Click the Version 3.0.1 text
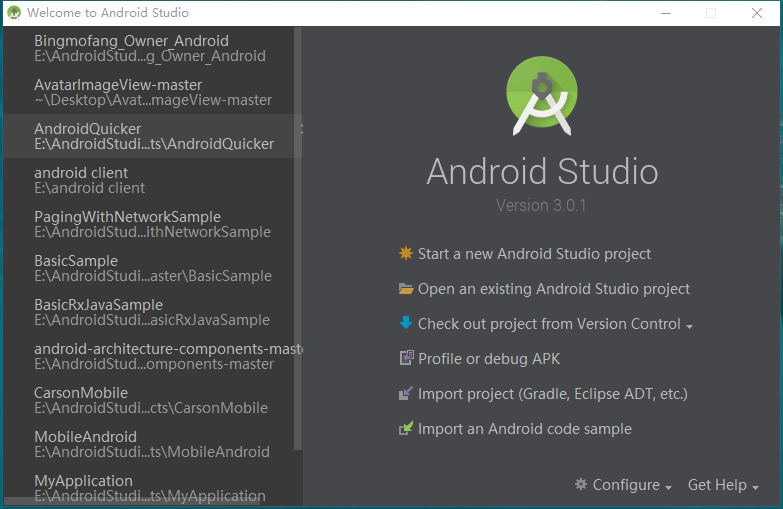This screenshot has width=783, height=509. click(x=541, y=205)
